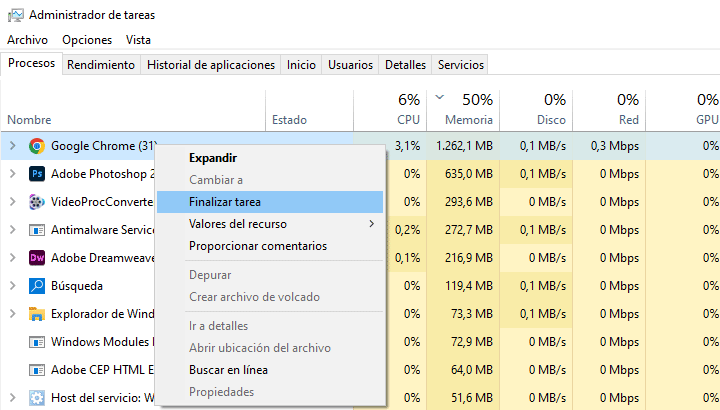
Task: Click the greyed Ir a detalles entry
Action: pyautogui.click(x=270, y=326)
